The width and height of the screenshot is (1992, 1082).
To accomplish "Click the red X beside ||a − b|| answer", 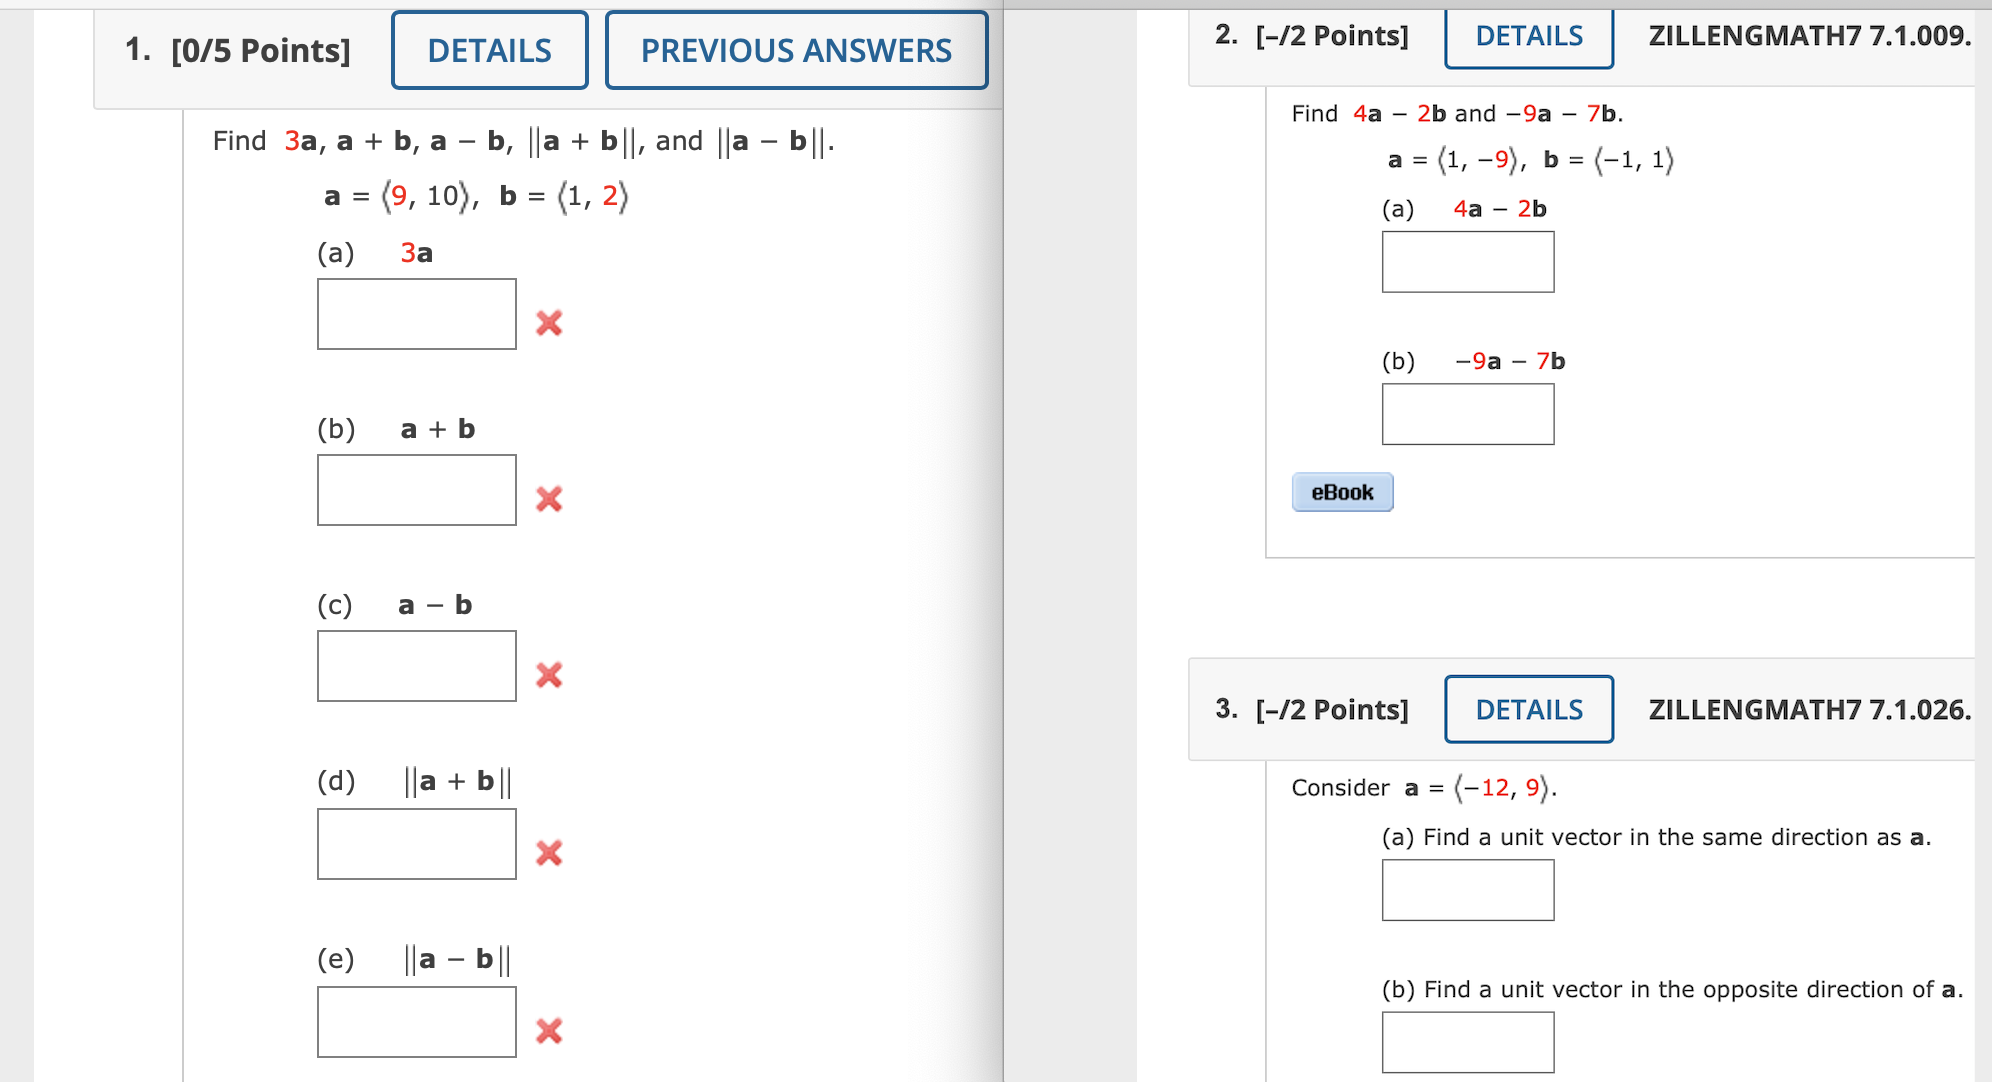I will click(x=548, y=1031).
